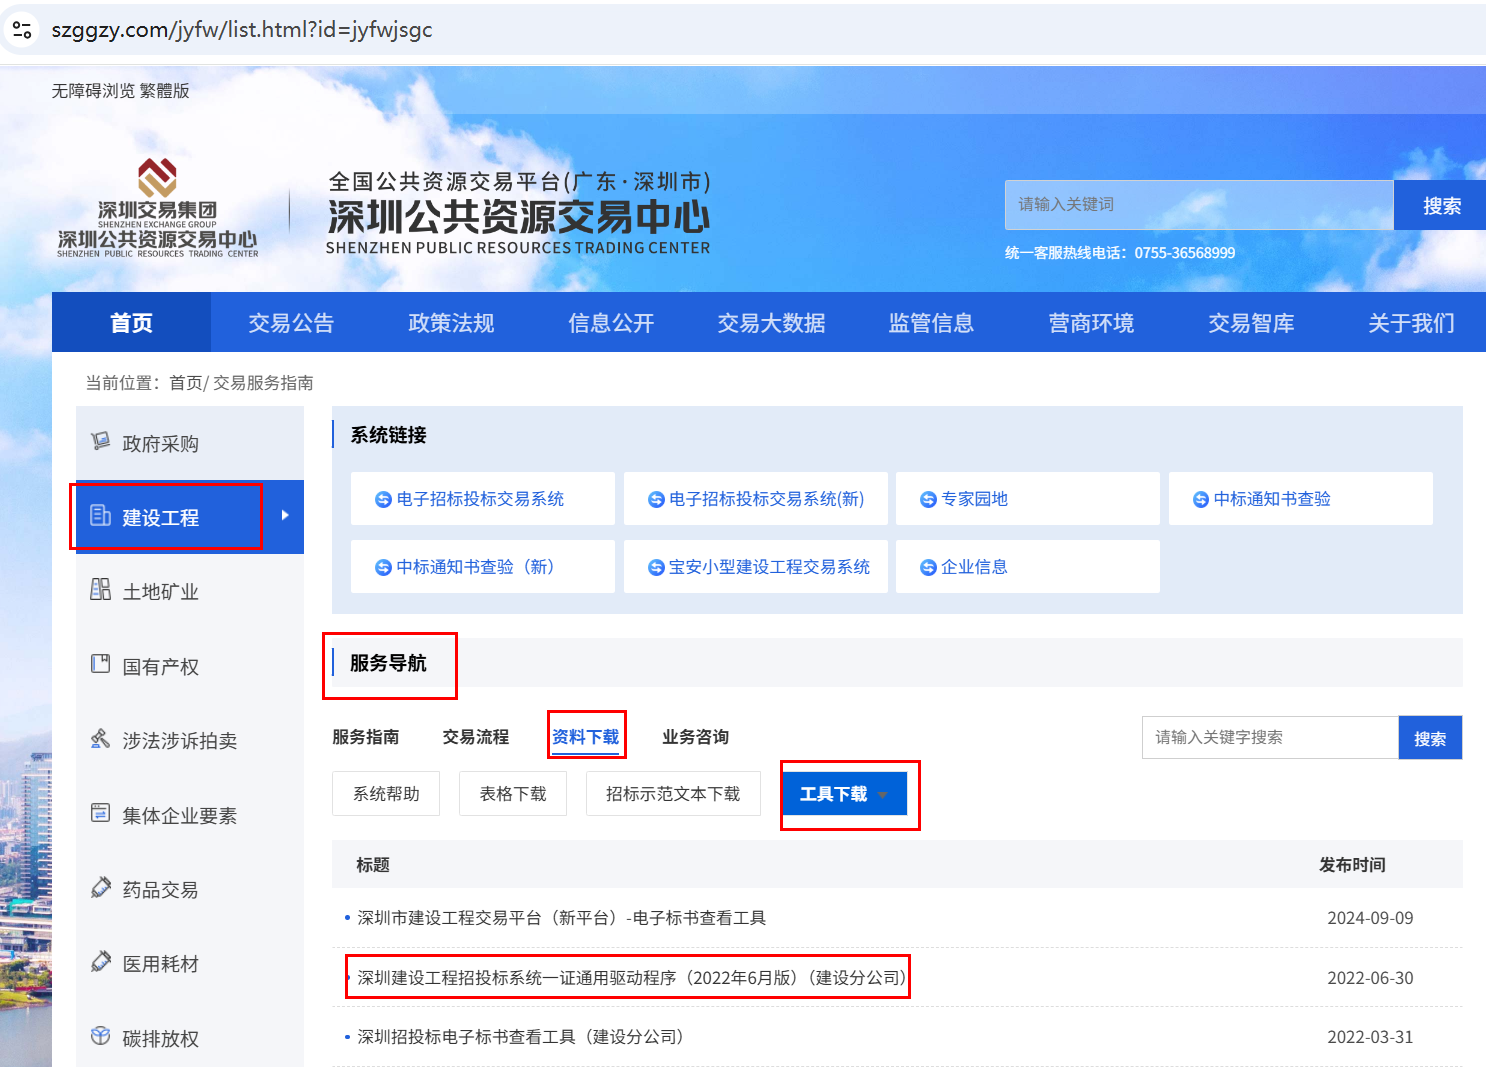The height and width of the screenshot is (1067, 1486).
Task: Expand the 建设工程 sidebar arrow
Action: click(x=285, y=516)
